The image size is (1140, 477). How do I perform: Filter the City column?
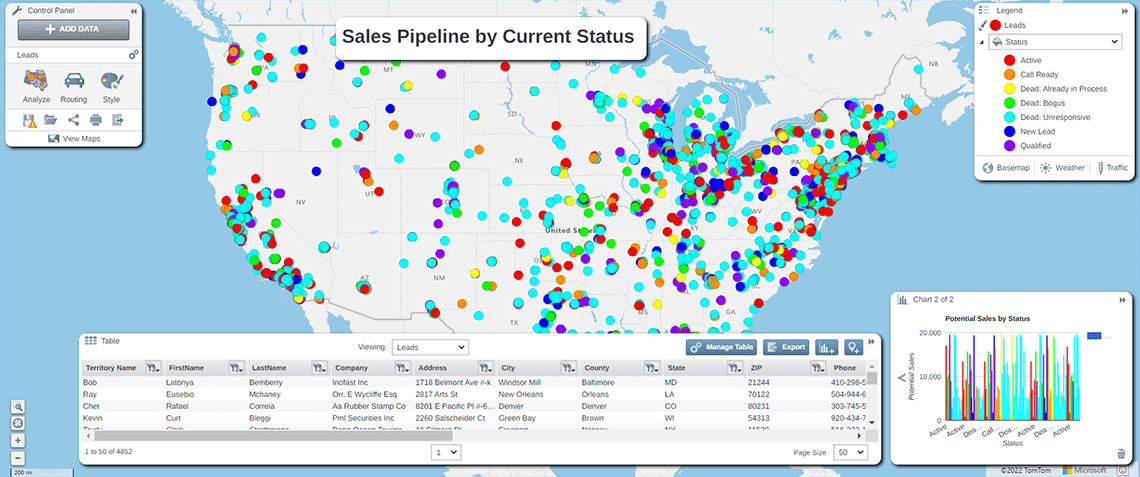pyautogui.click(x=568, y=368)
